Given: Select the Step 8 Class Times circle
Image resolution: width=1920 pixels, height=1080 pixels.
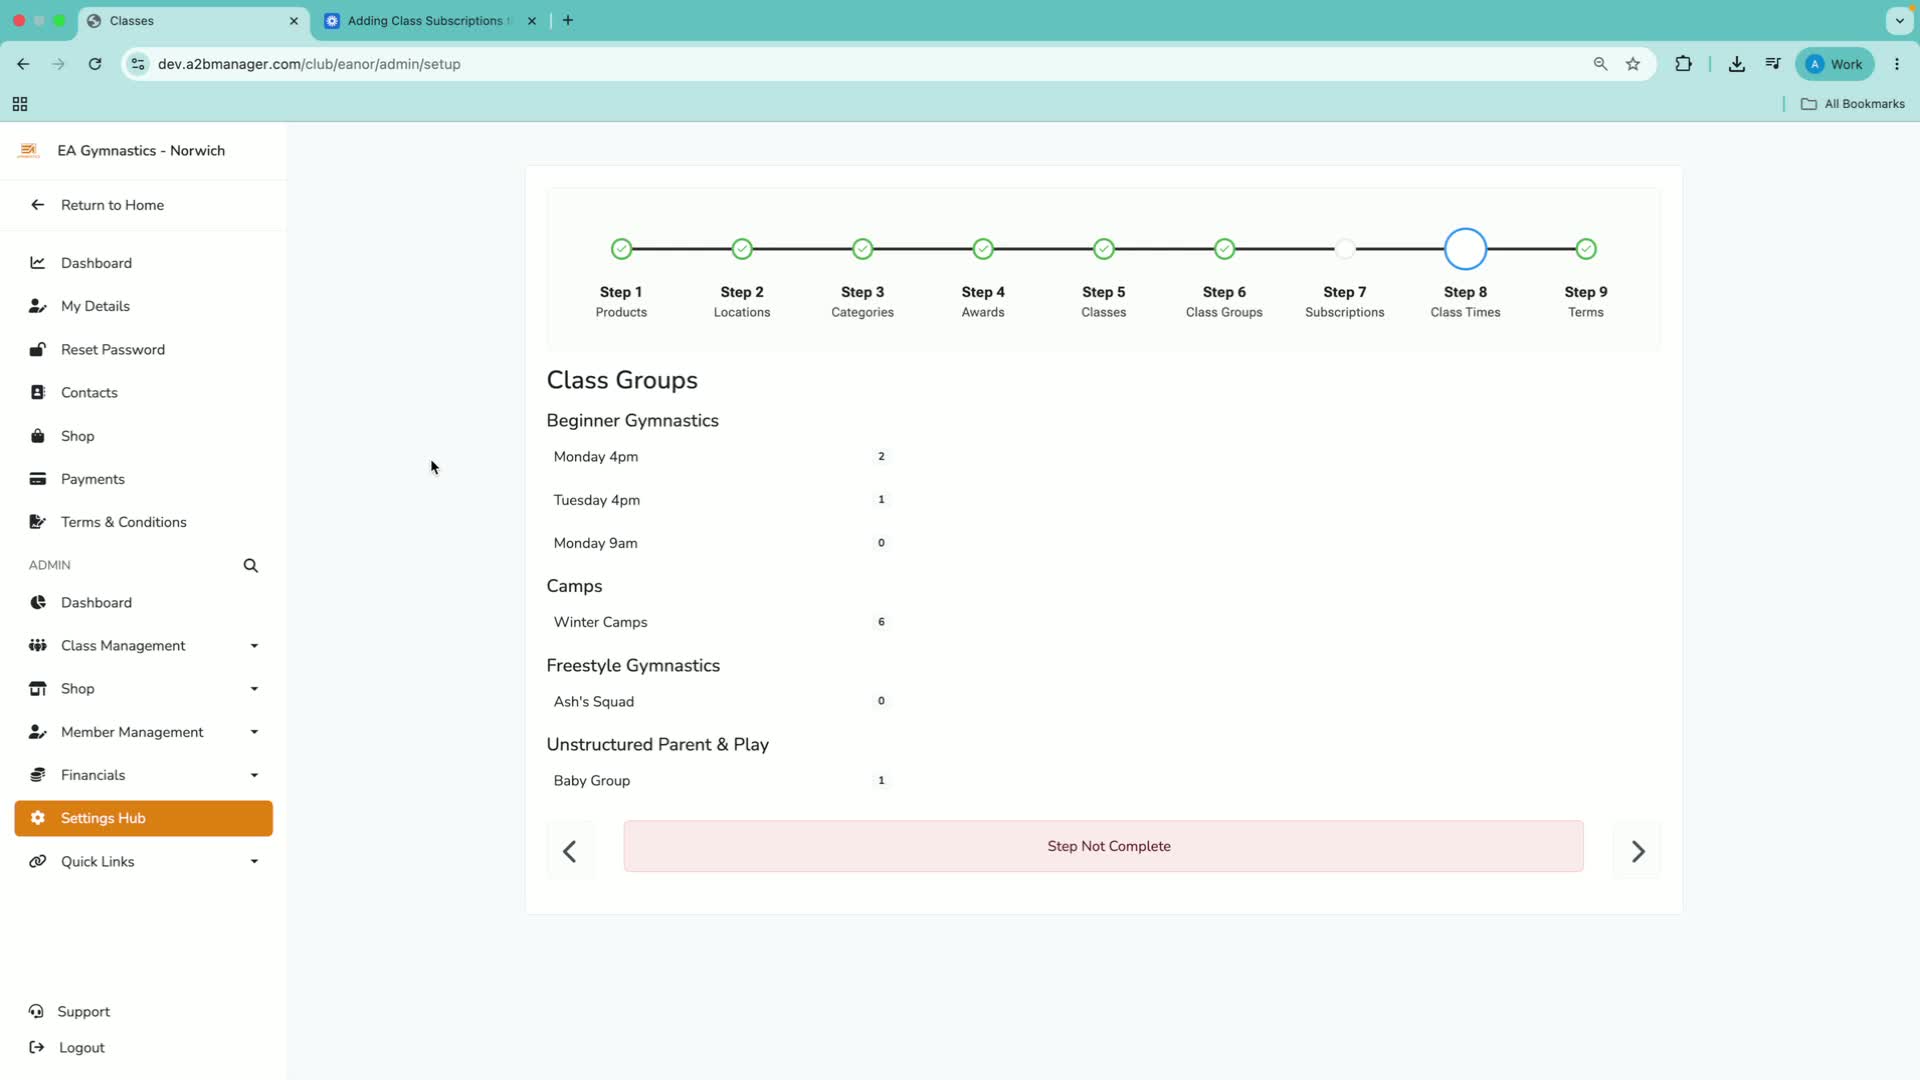Looking at the screenshot, I should 1466,249.
